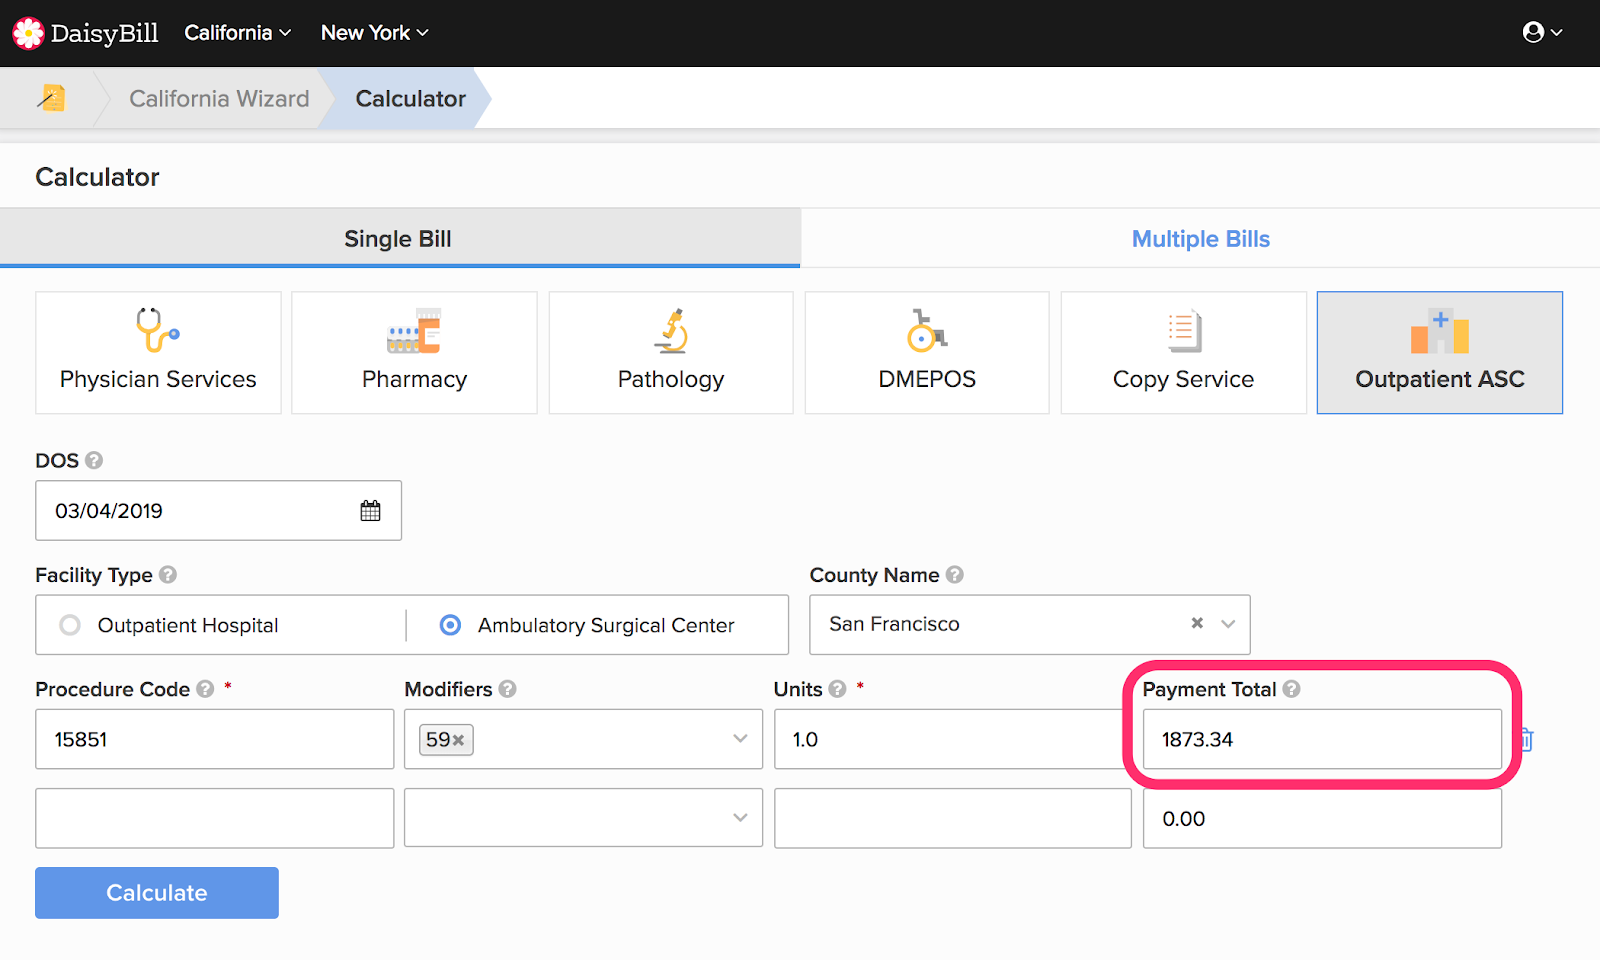
Task: Switch to the Multiple Bills tab
Action: pos(1200,238)
